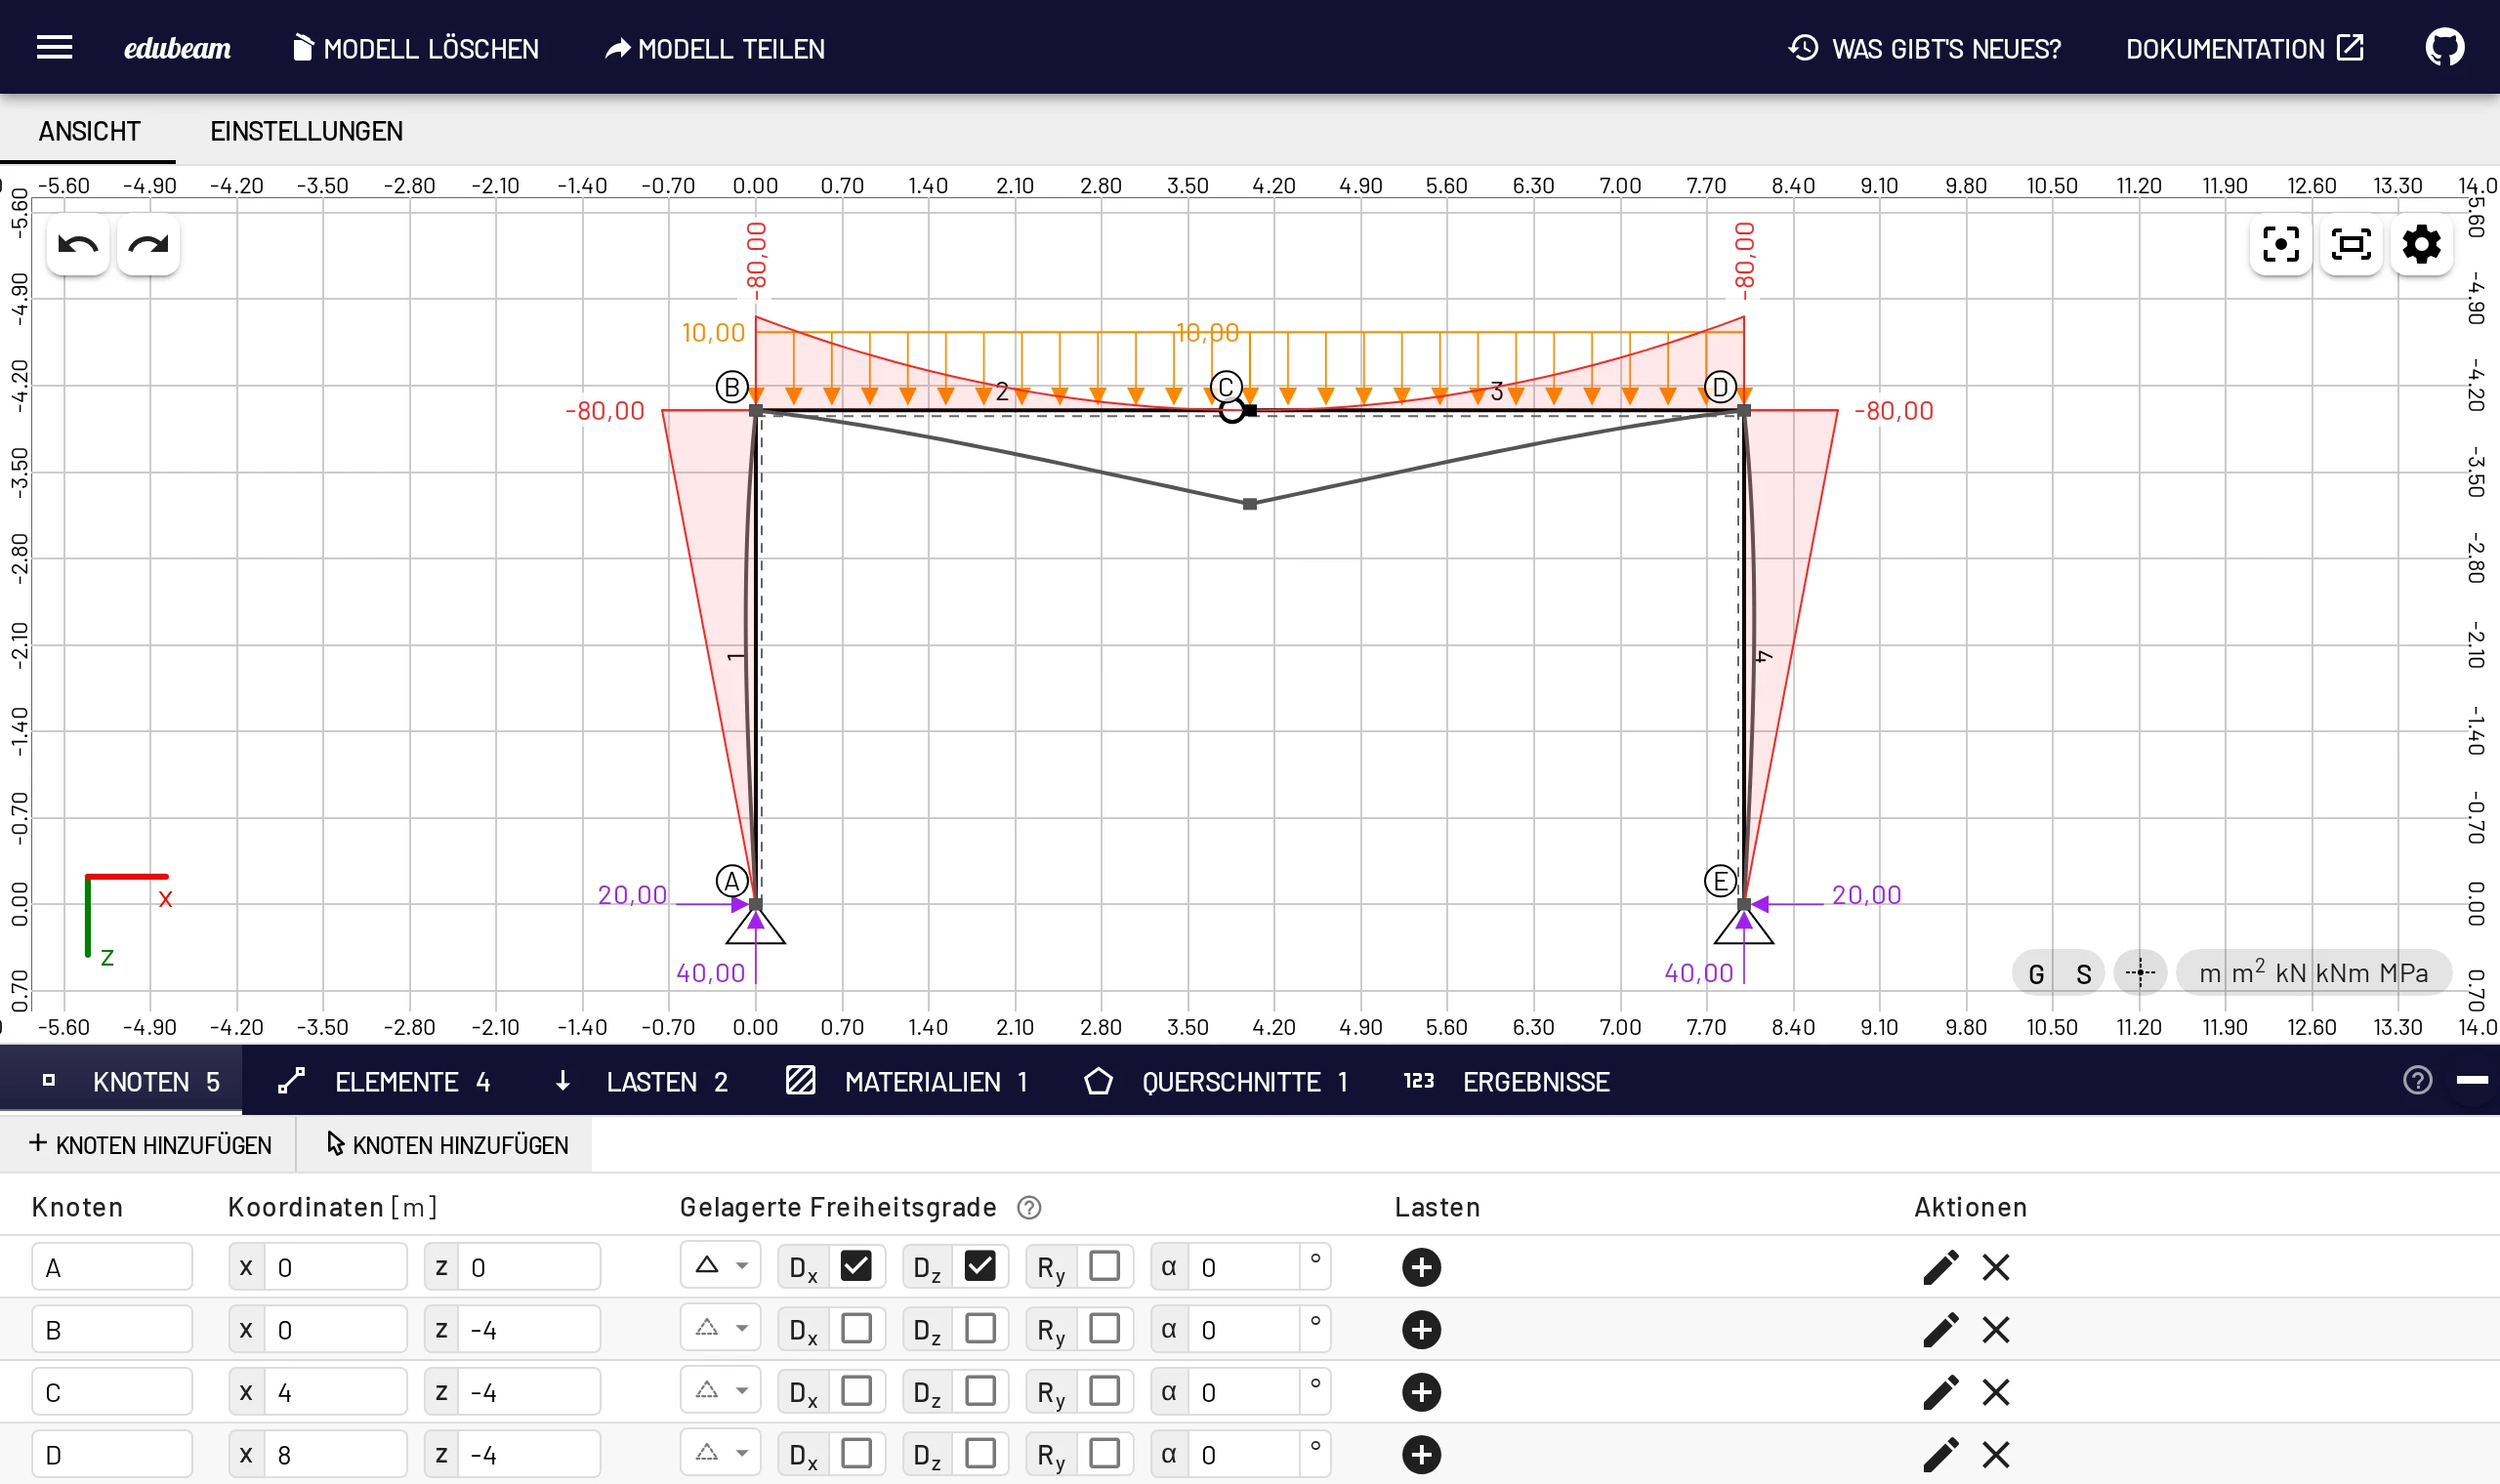Open WAS GIBT'S NEUES changelog
This screenshot has width=2500, height=1484.
coord(1924,48)
